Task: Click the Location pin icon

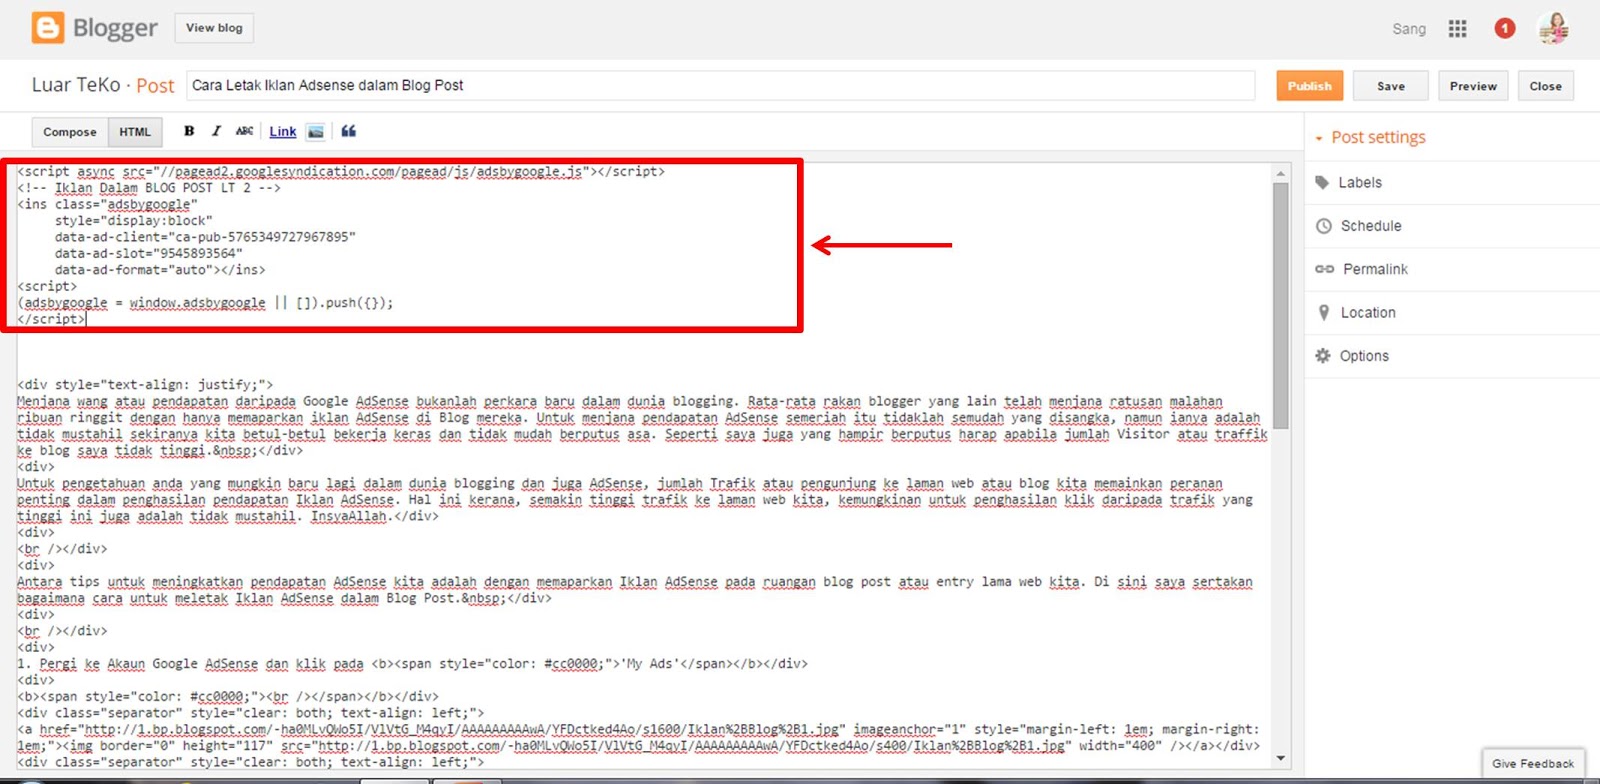Action: [1323, 312]
